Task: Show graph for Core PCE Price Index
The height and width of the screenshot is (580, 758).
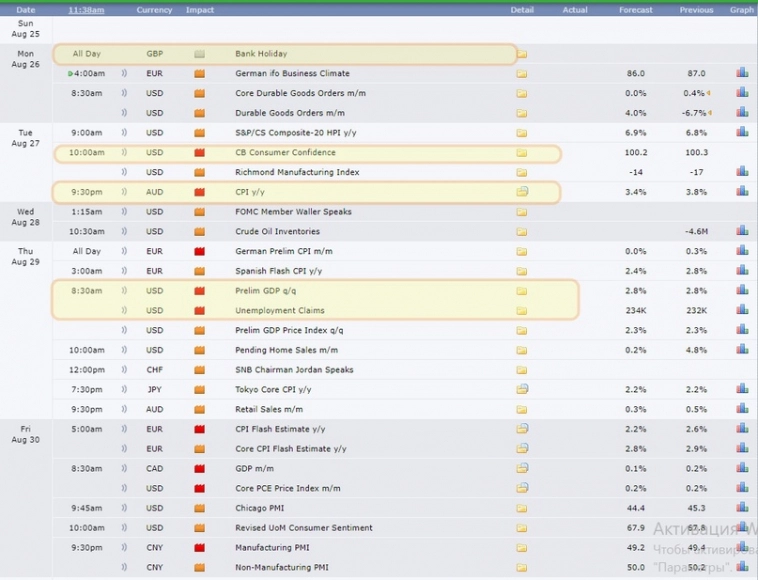Action: tap(743, 487)
